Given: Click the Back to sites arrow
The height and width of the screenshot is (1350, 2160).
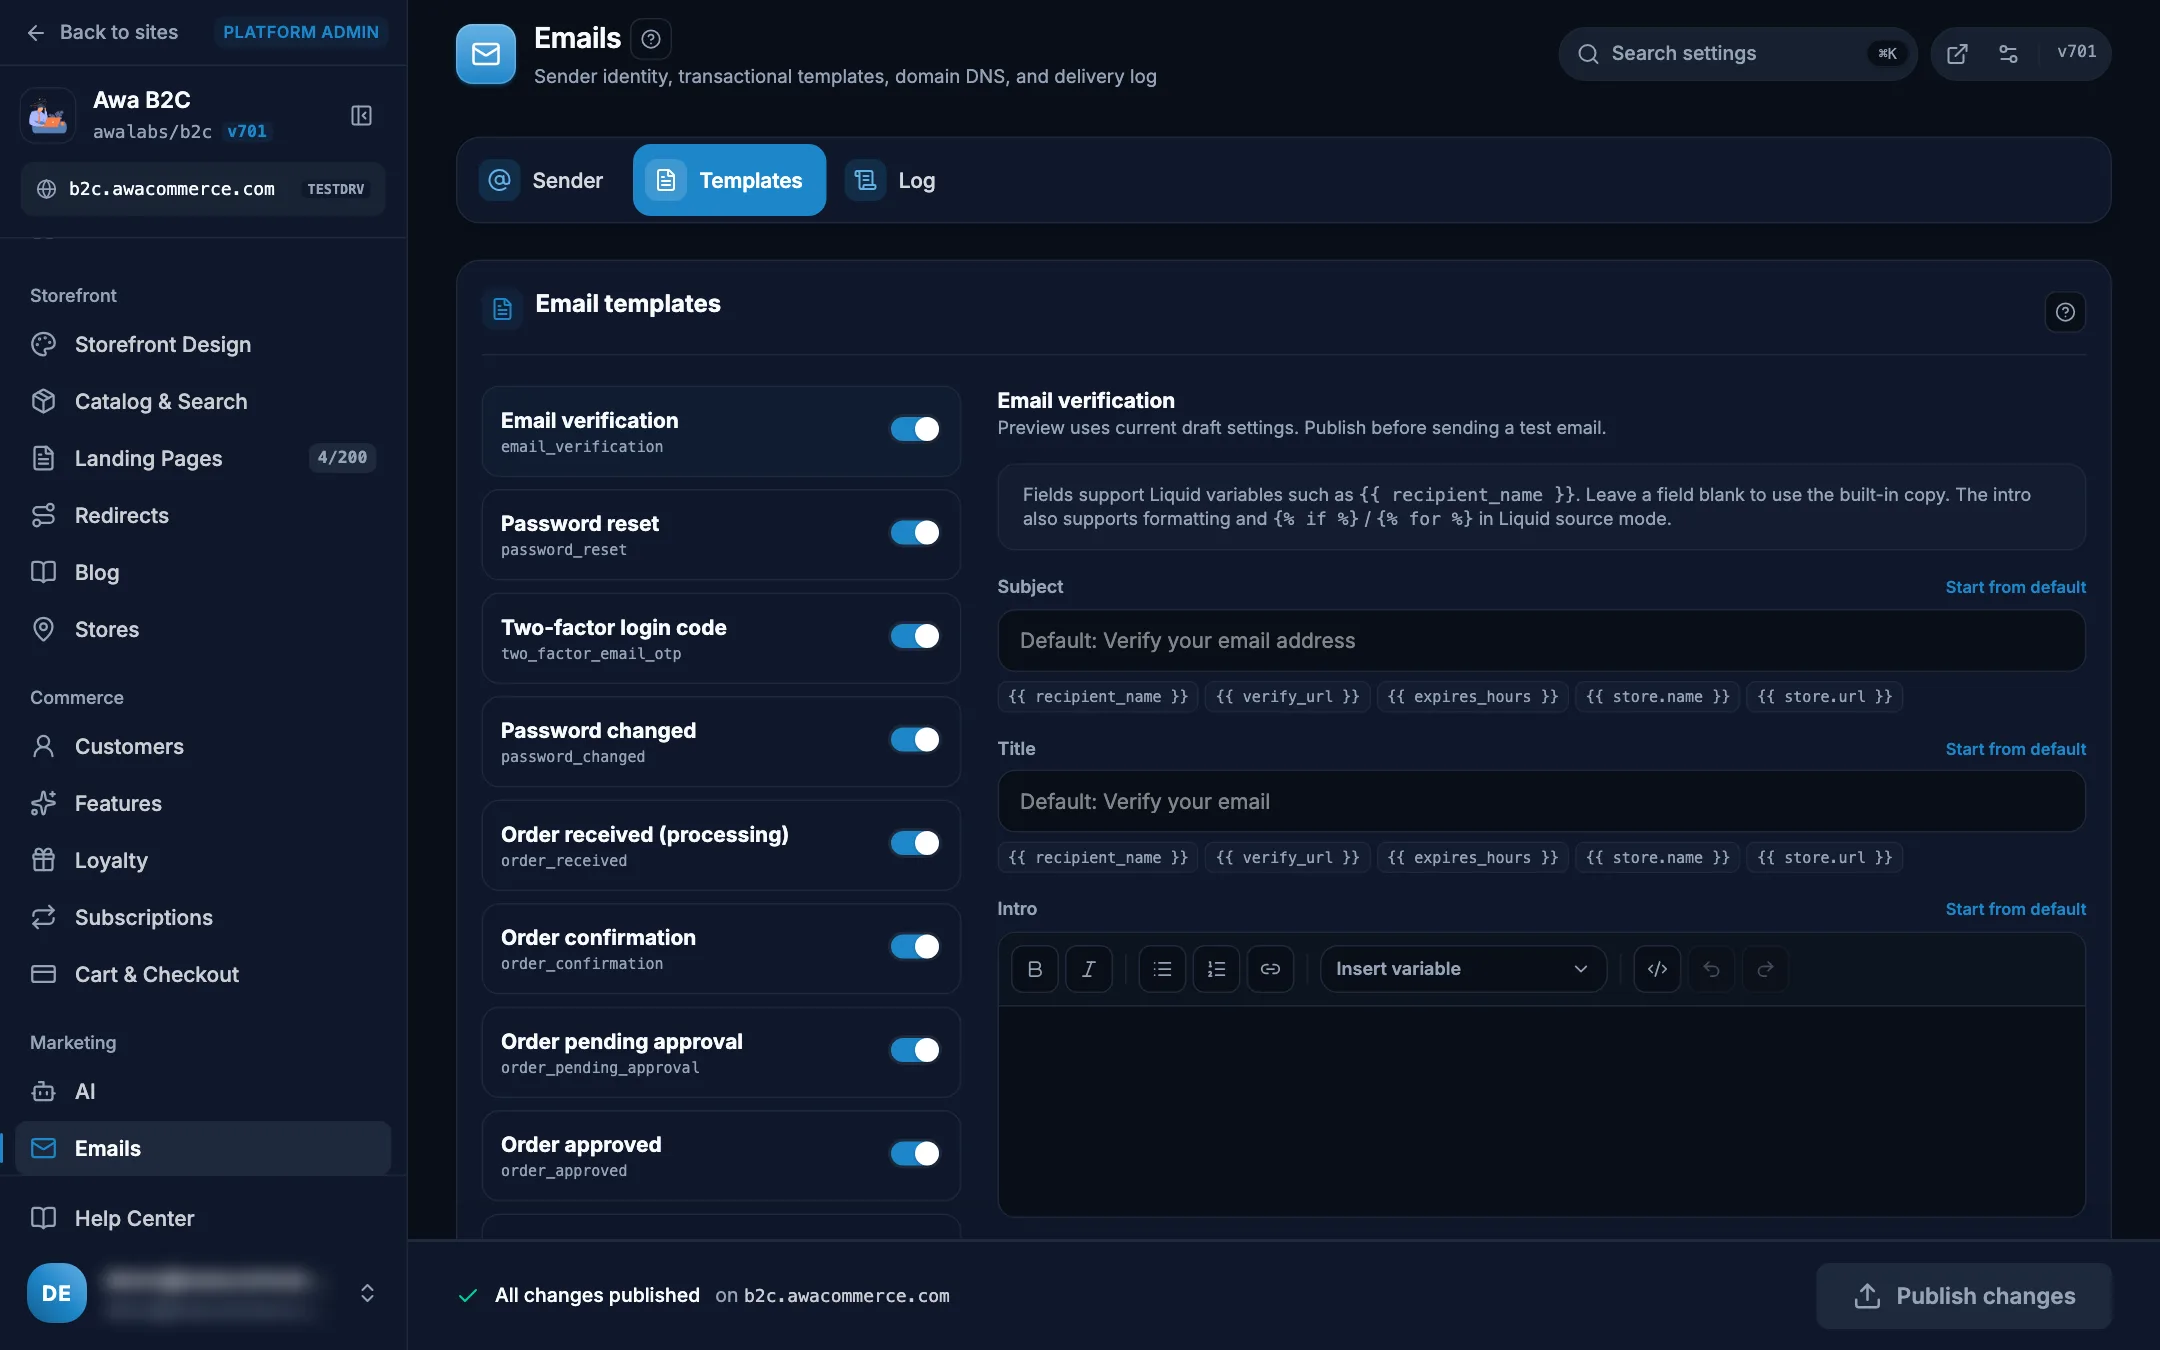Looking at the screenshot, I should pos(36,32).
